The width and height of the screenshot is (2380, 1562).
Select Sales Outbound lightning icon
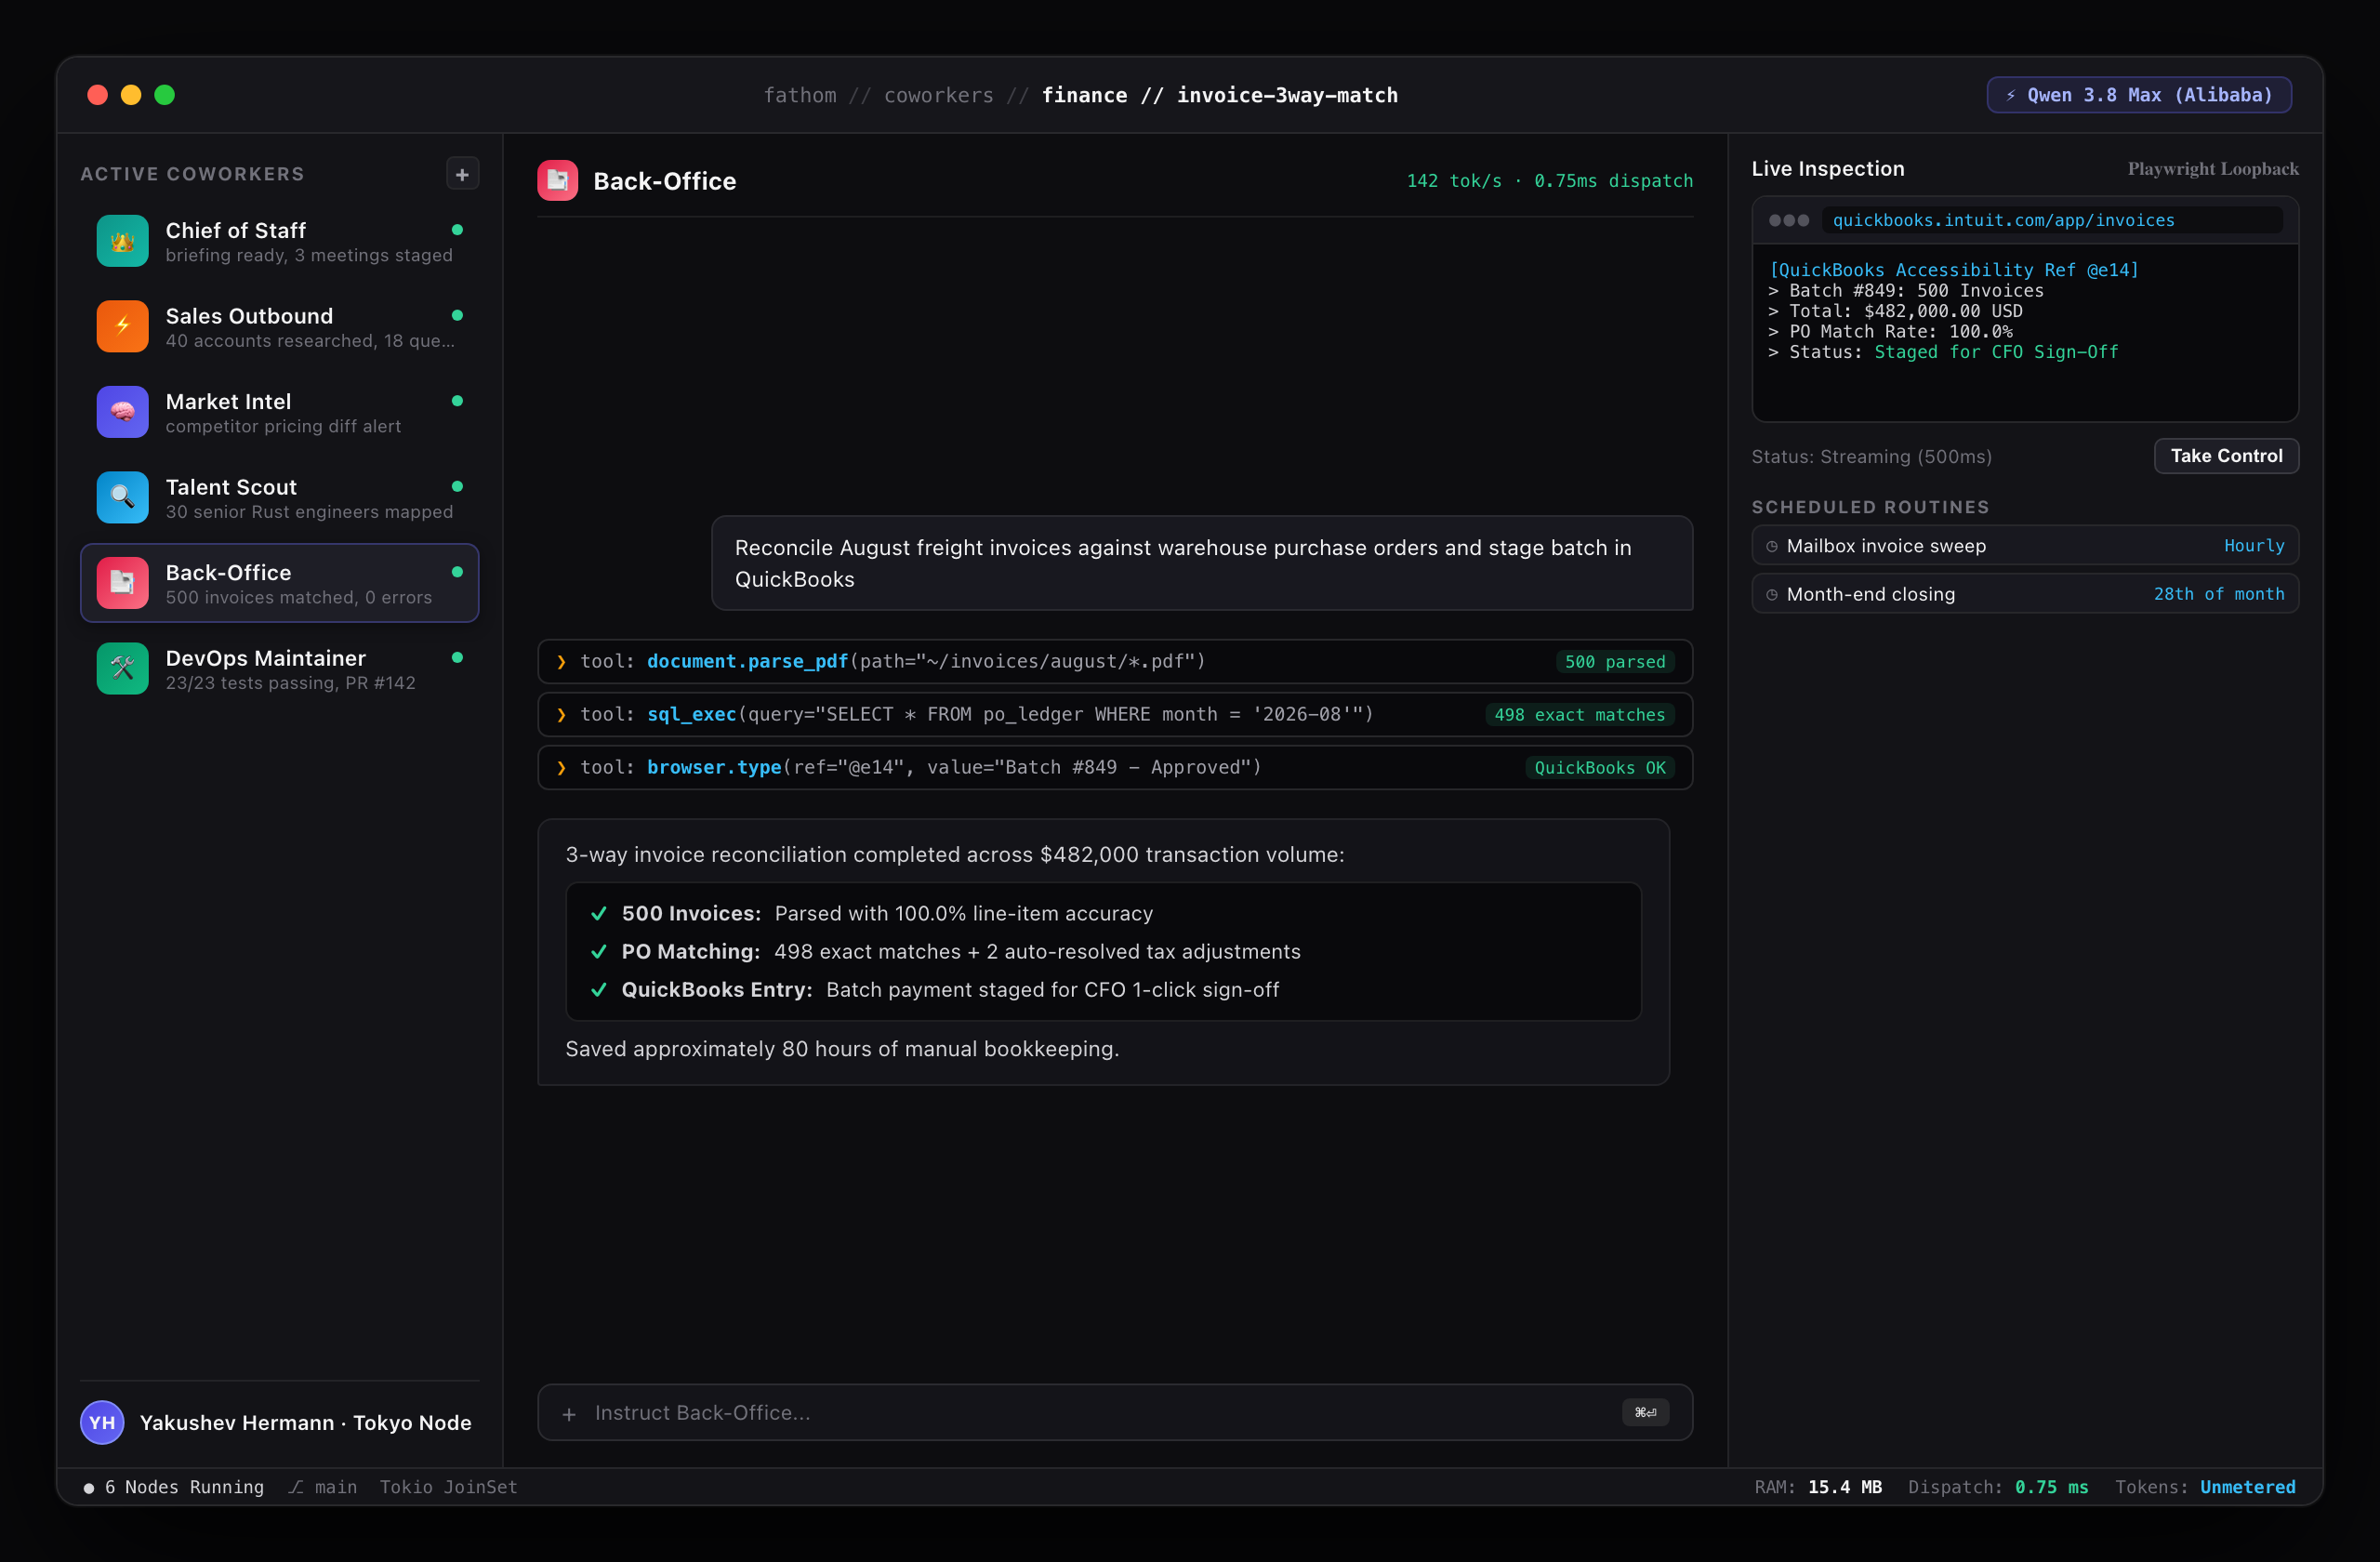(x=122, y=326)
